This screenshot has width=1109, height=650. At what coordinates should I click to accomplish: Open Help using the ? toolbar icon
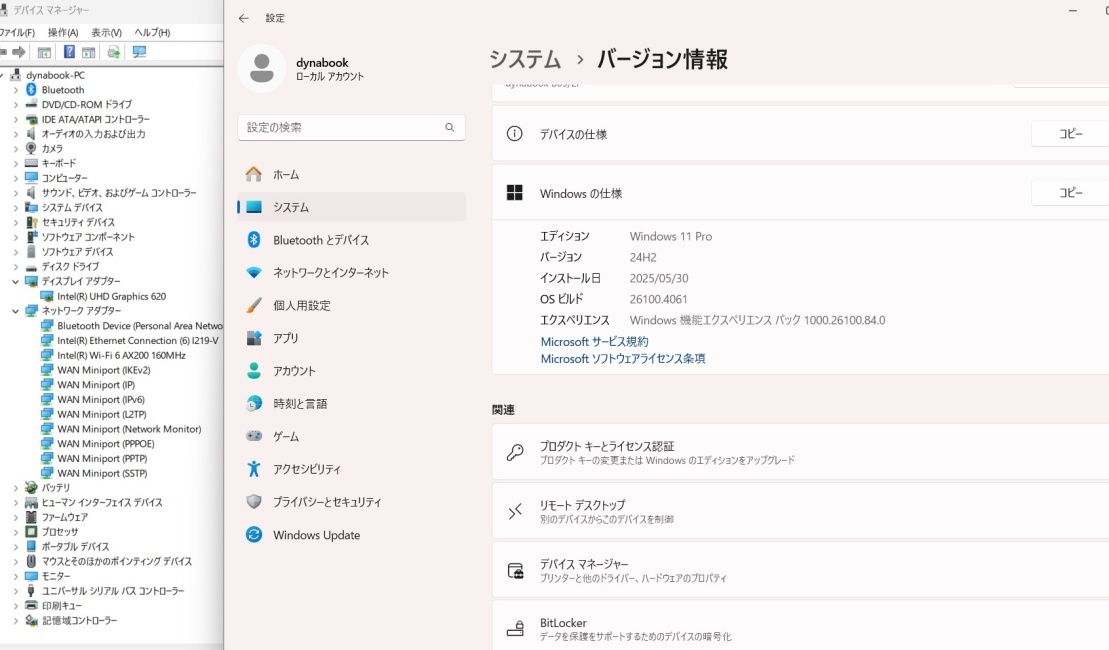(x=69, y=52)
